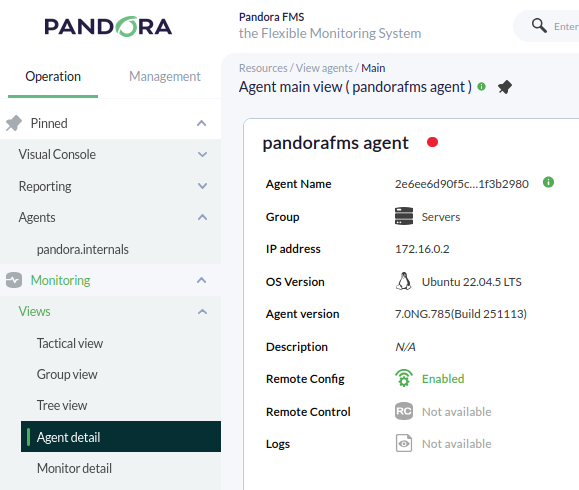This screenshot has width=579, height=490.
Task: Click the Linux penguin OS icon
Action: 404,281
